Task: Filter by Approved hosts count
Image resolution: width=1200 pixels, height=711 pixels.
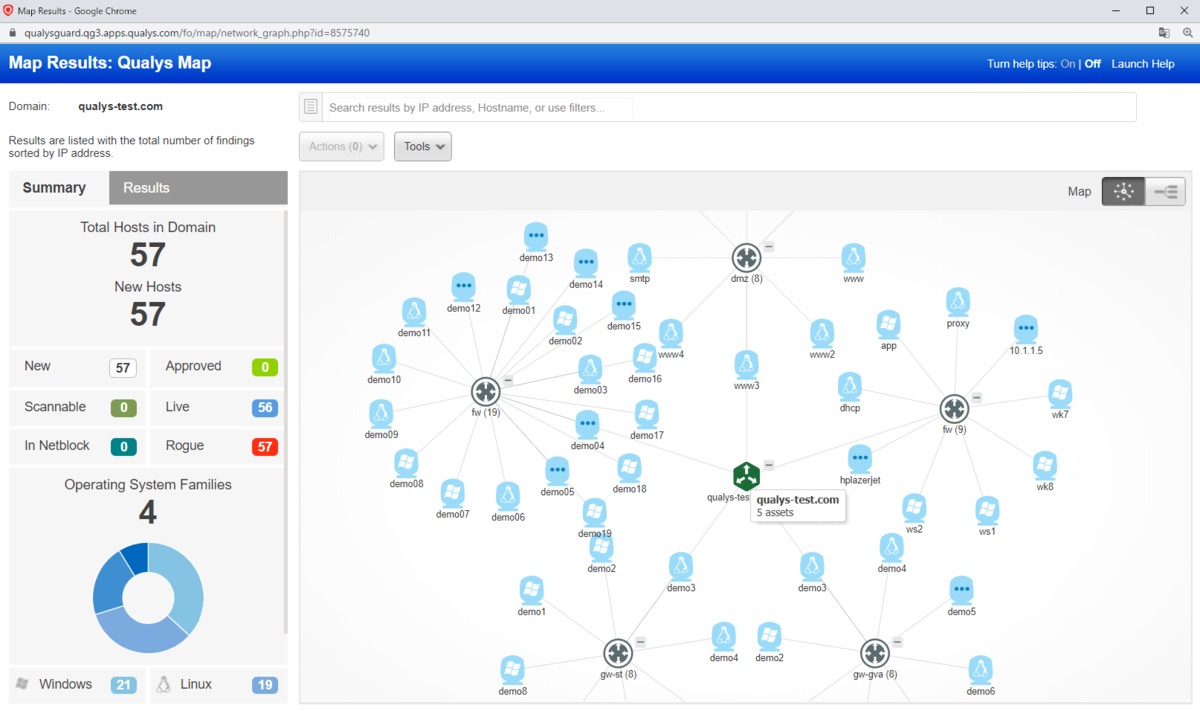Action: [265, 367]
